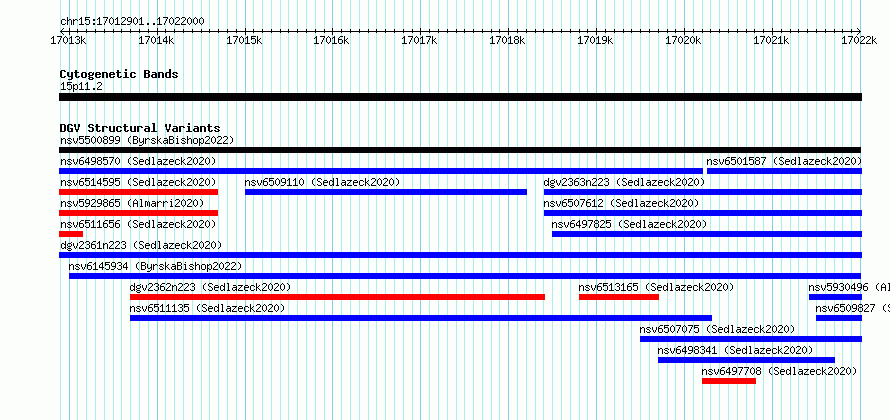Click the nsv6514595 (Sedlazeck2020) label
The image size is (890, 420).
pyautogui.click(x=138, y=182)
